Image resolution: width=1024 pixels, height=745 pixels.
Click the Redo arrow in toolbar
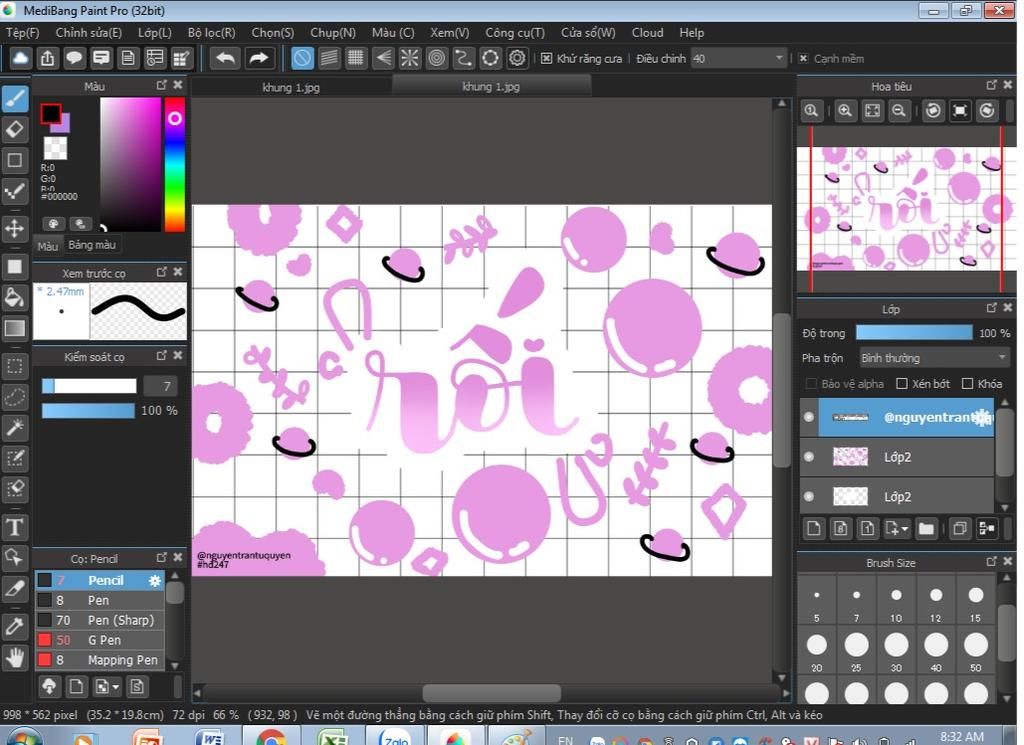(259, 58)
